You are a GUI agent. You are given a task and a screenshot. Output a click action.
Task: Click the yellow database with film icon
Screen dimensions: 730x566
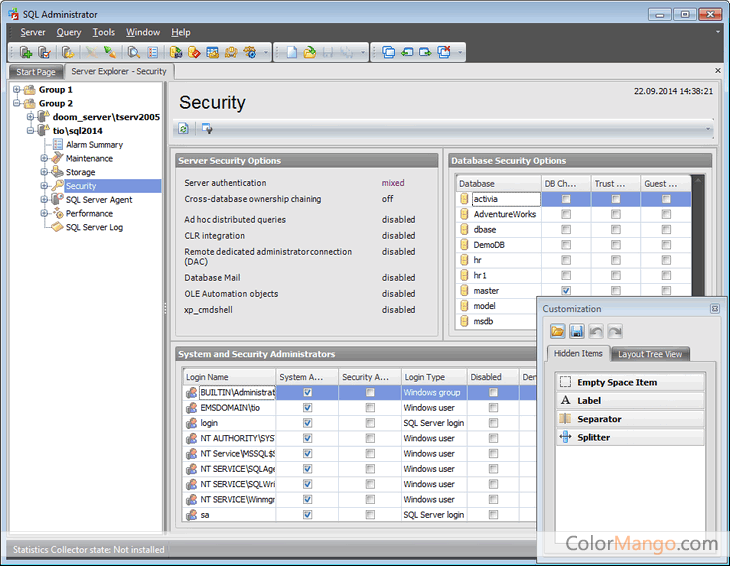(x=176, y=52)
